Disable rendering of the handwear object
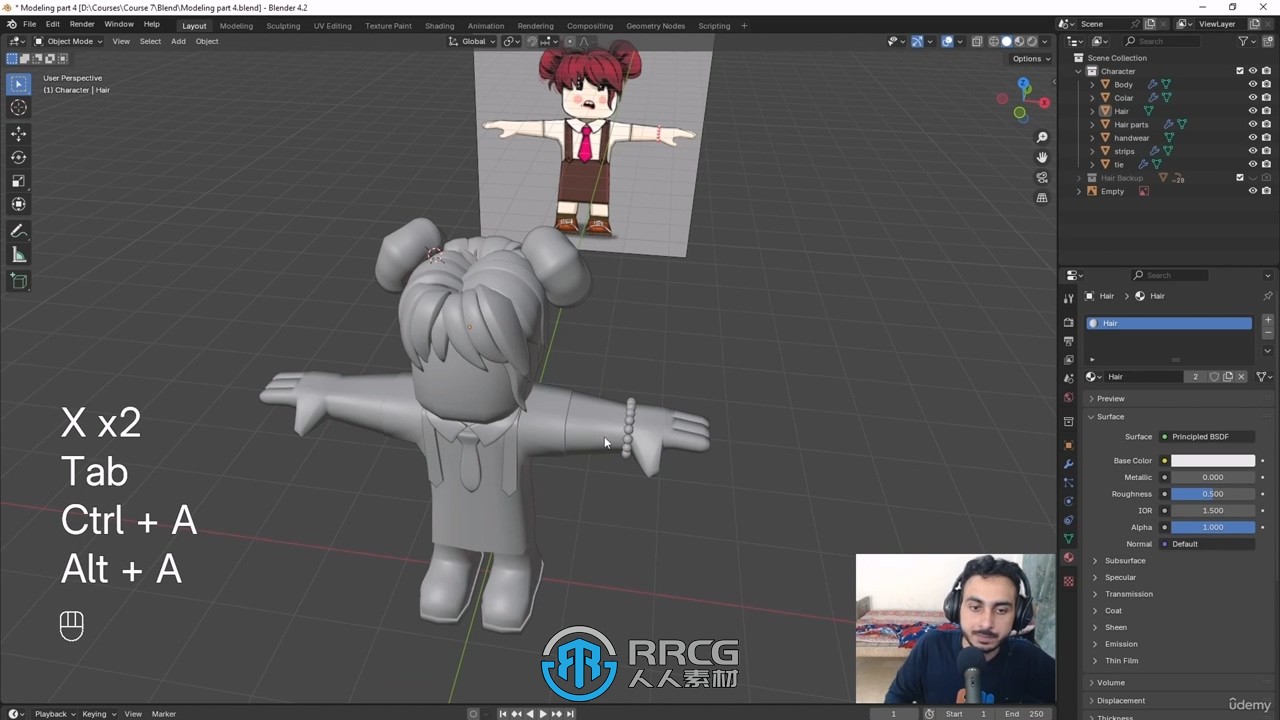The width and height of the screenshot is (1280, 720). coord(1266,138)
